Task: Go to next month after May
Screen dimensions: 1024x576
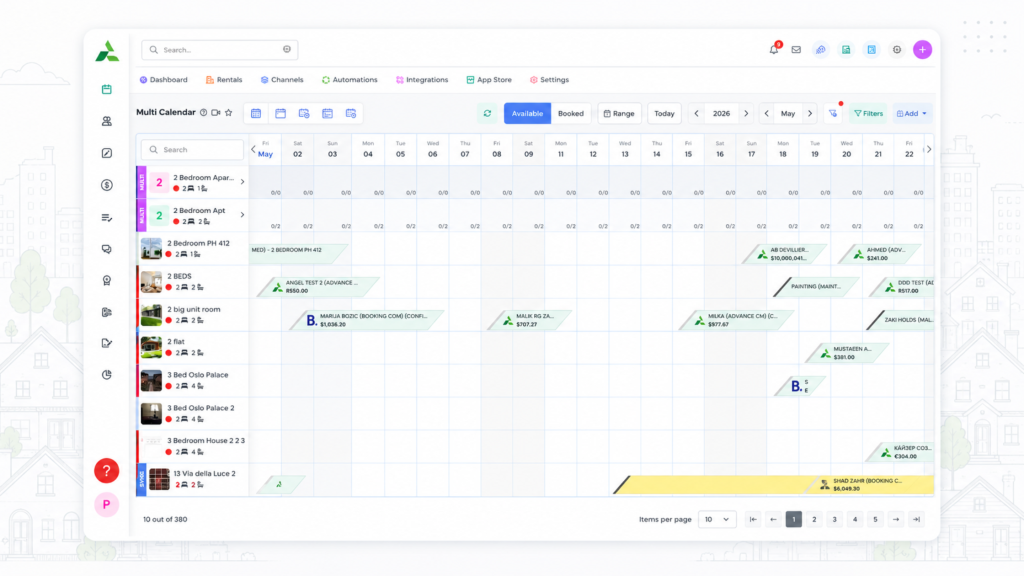Action: (x=810, y=114)
